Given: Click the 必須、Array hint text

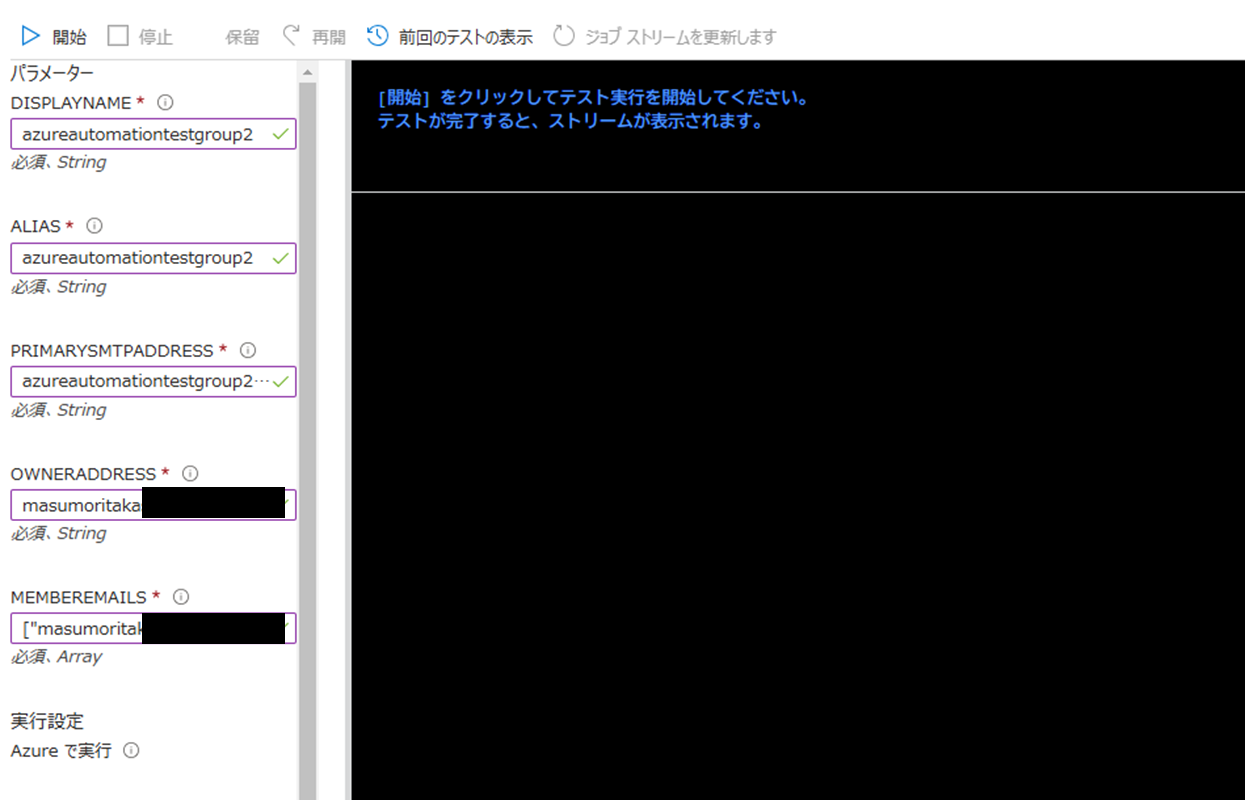Looking at the screenshot, I should [x=56, y=657].
